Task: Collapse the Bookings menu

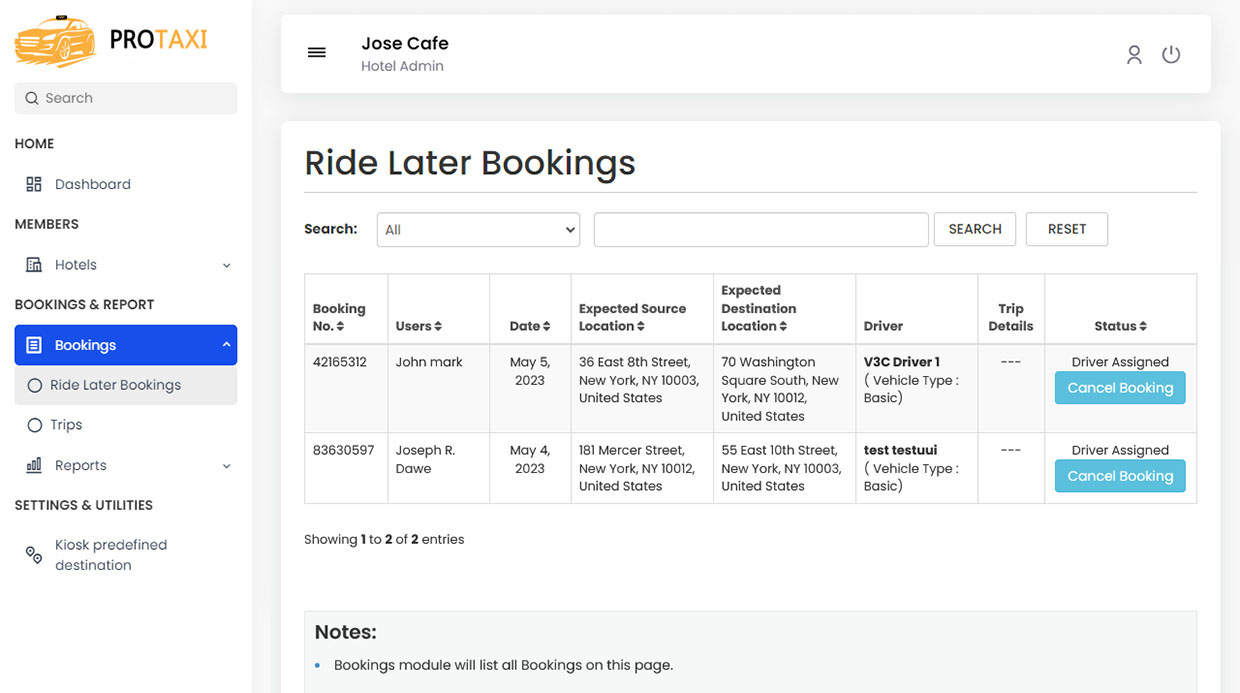Action: (x=226, y=345)
